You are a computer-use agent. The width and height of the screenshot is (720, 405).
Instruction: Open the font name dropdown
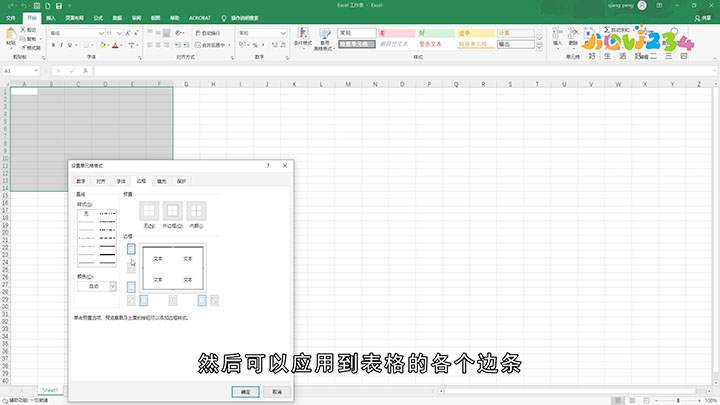coord(101,33)
